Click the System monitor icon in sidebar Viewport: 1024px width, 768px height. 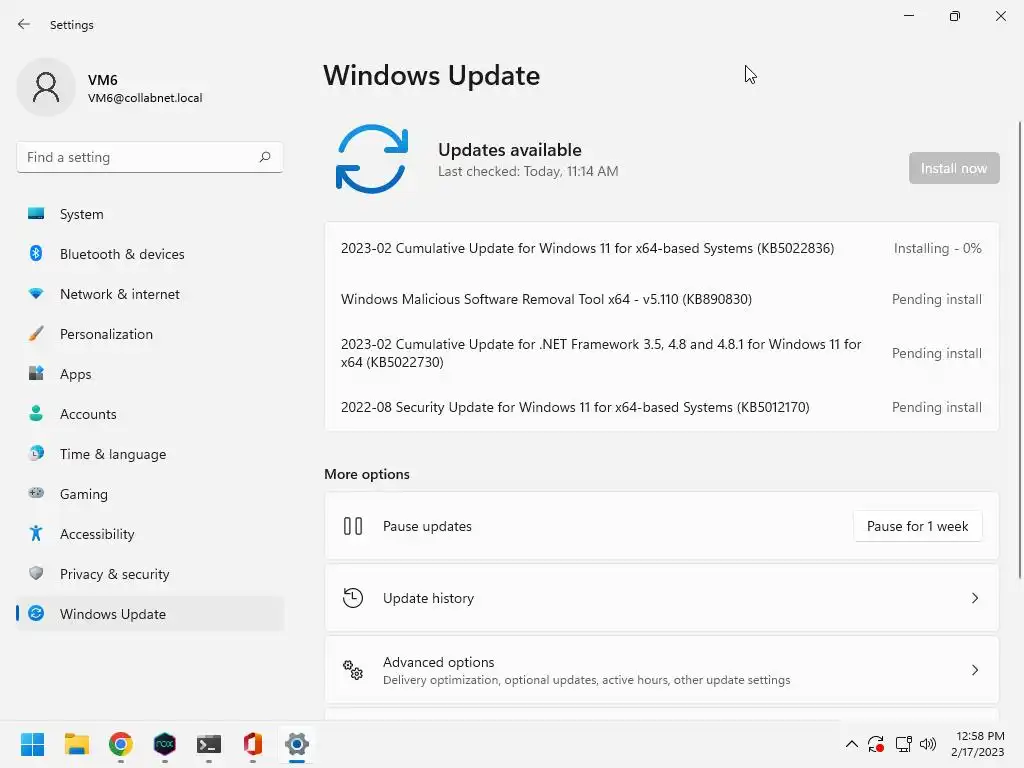tap(36, 214)
